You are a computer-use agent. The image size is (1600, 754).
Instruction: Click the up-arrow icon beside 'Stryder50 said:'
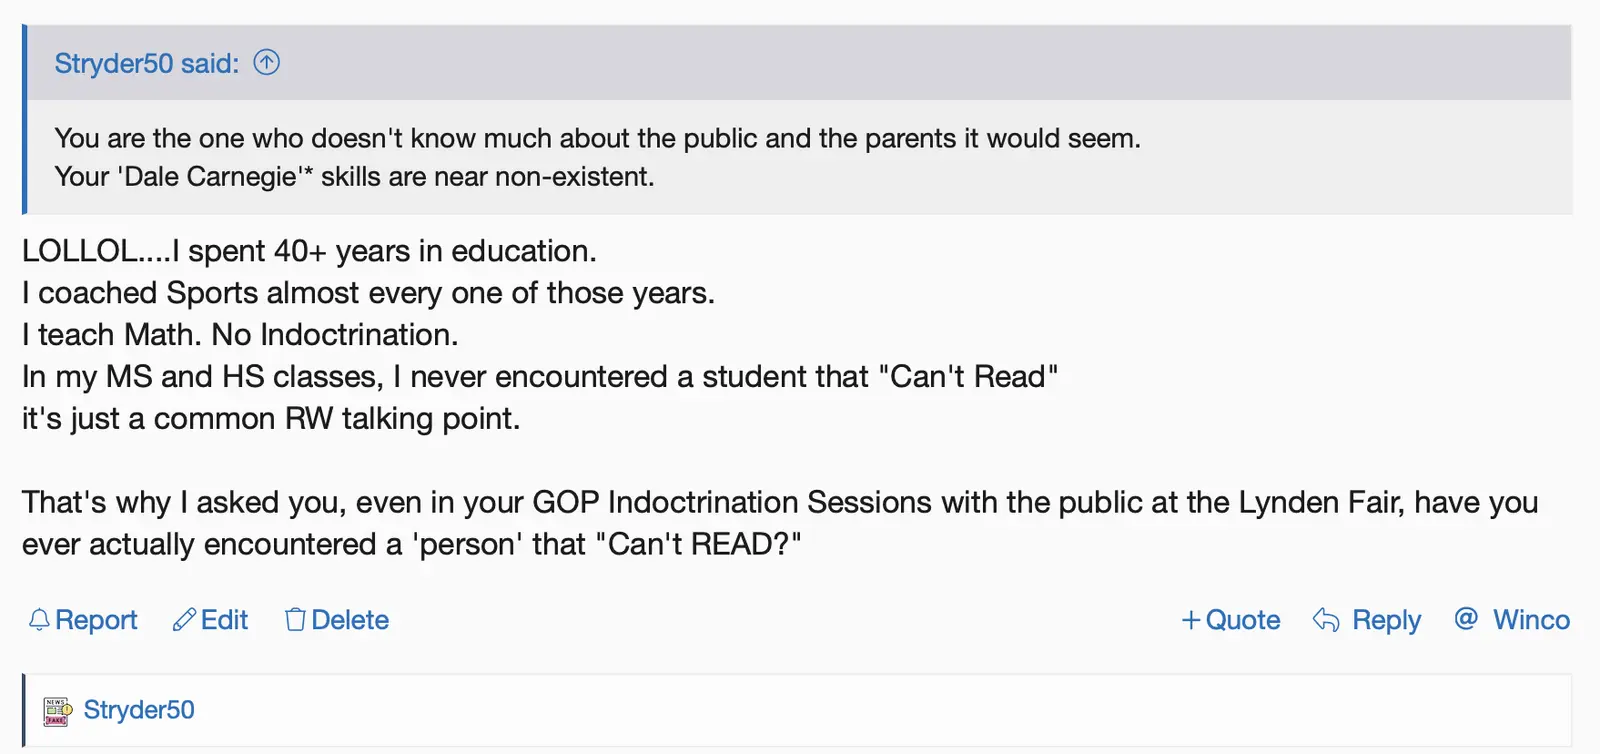267,63
